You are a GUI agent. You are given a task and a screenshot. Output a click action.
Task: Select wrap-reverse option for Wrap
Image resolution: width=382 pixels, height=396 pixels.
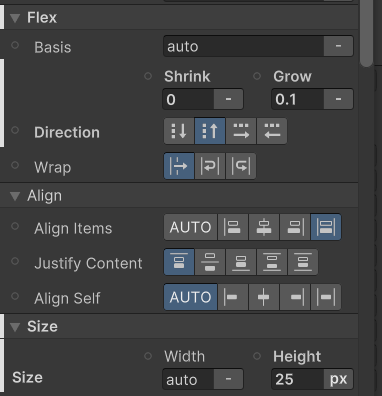[x=241, y=166]
